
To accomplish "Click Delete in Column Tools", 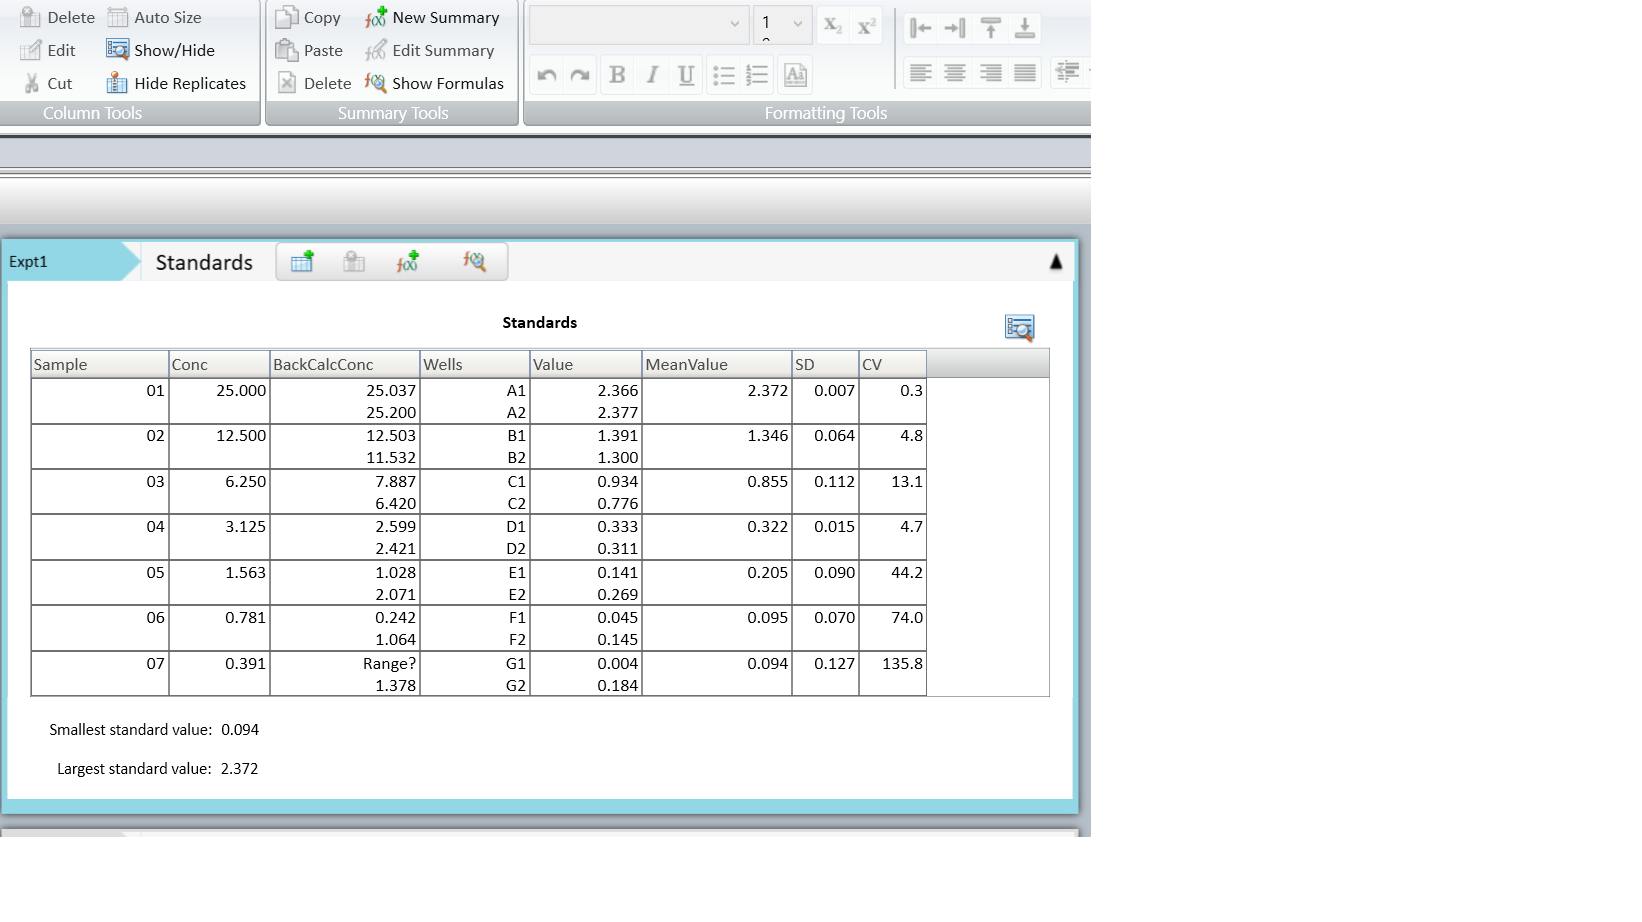I will tap(58, 17).
